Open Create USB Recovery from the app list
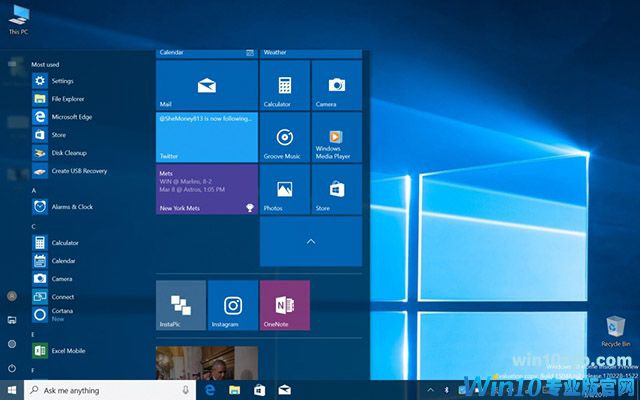 coord(79,171)
